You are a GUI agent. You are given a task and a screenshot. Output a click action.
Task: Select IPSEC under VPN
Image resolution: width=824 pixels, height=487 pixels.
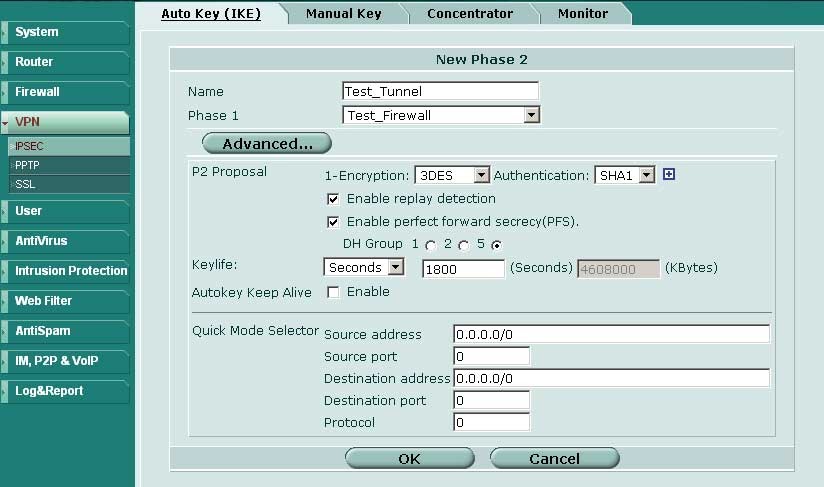[x=69, y=146]
